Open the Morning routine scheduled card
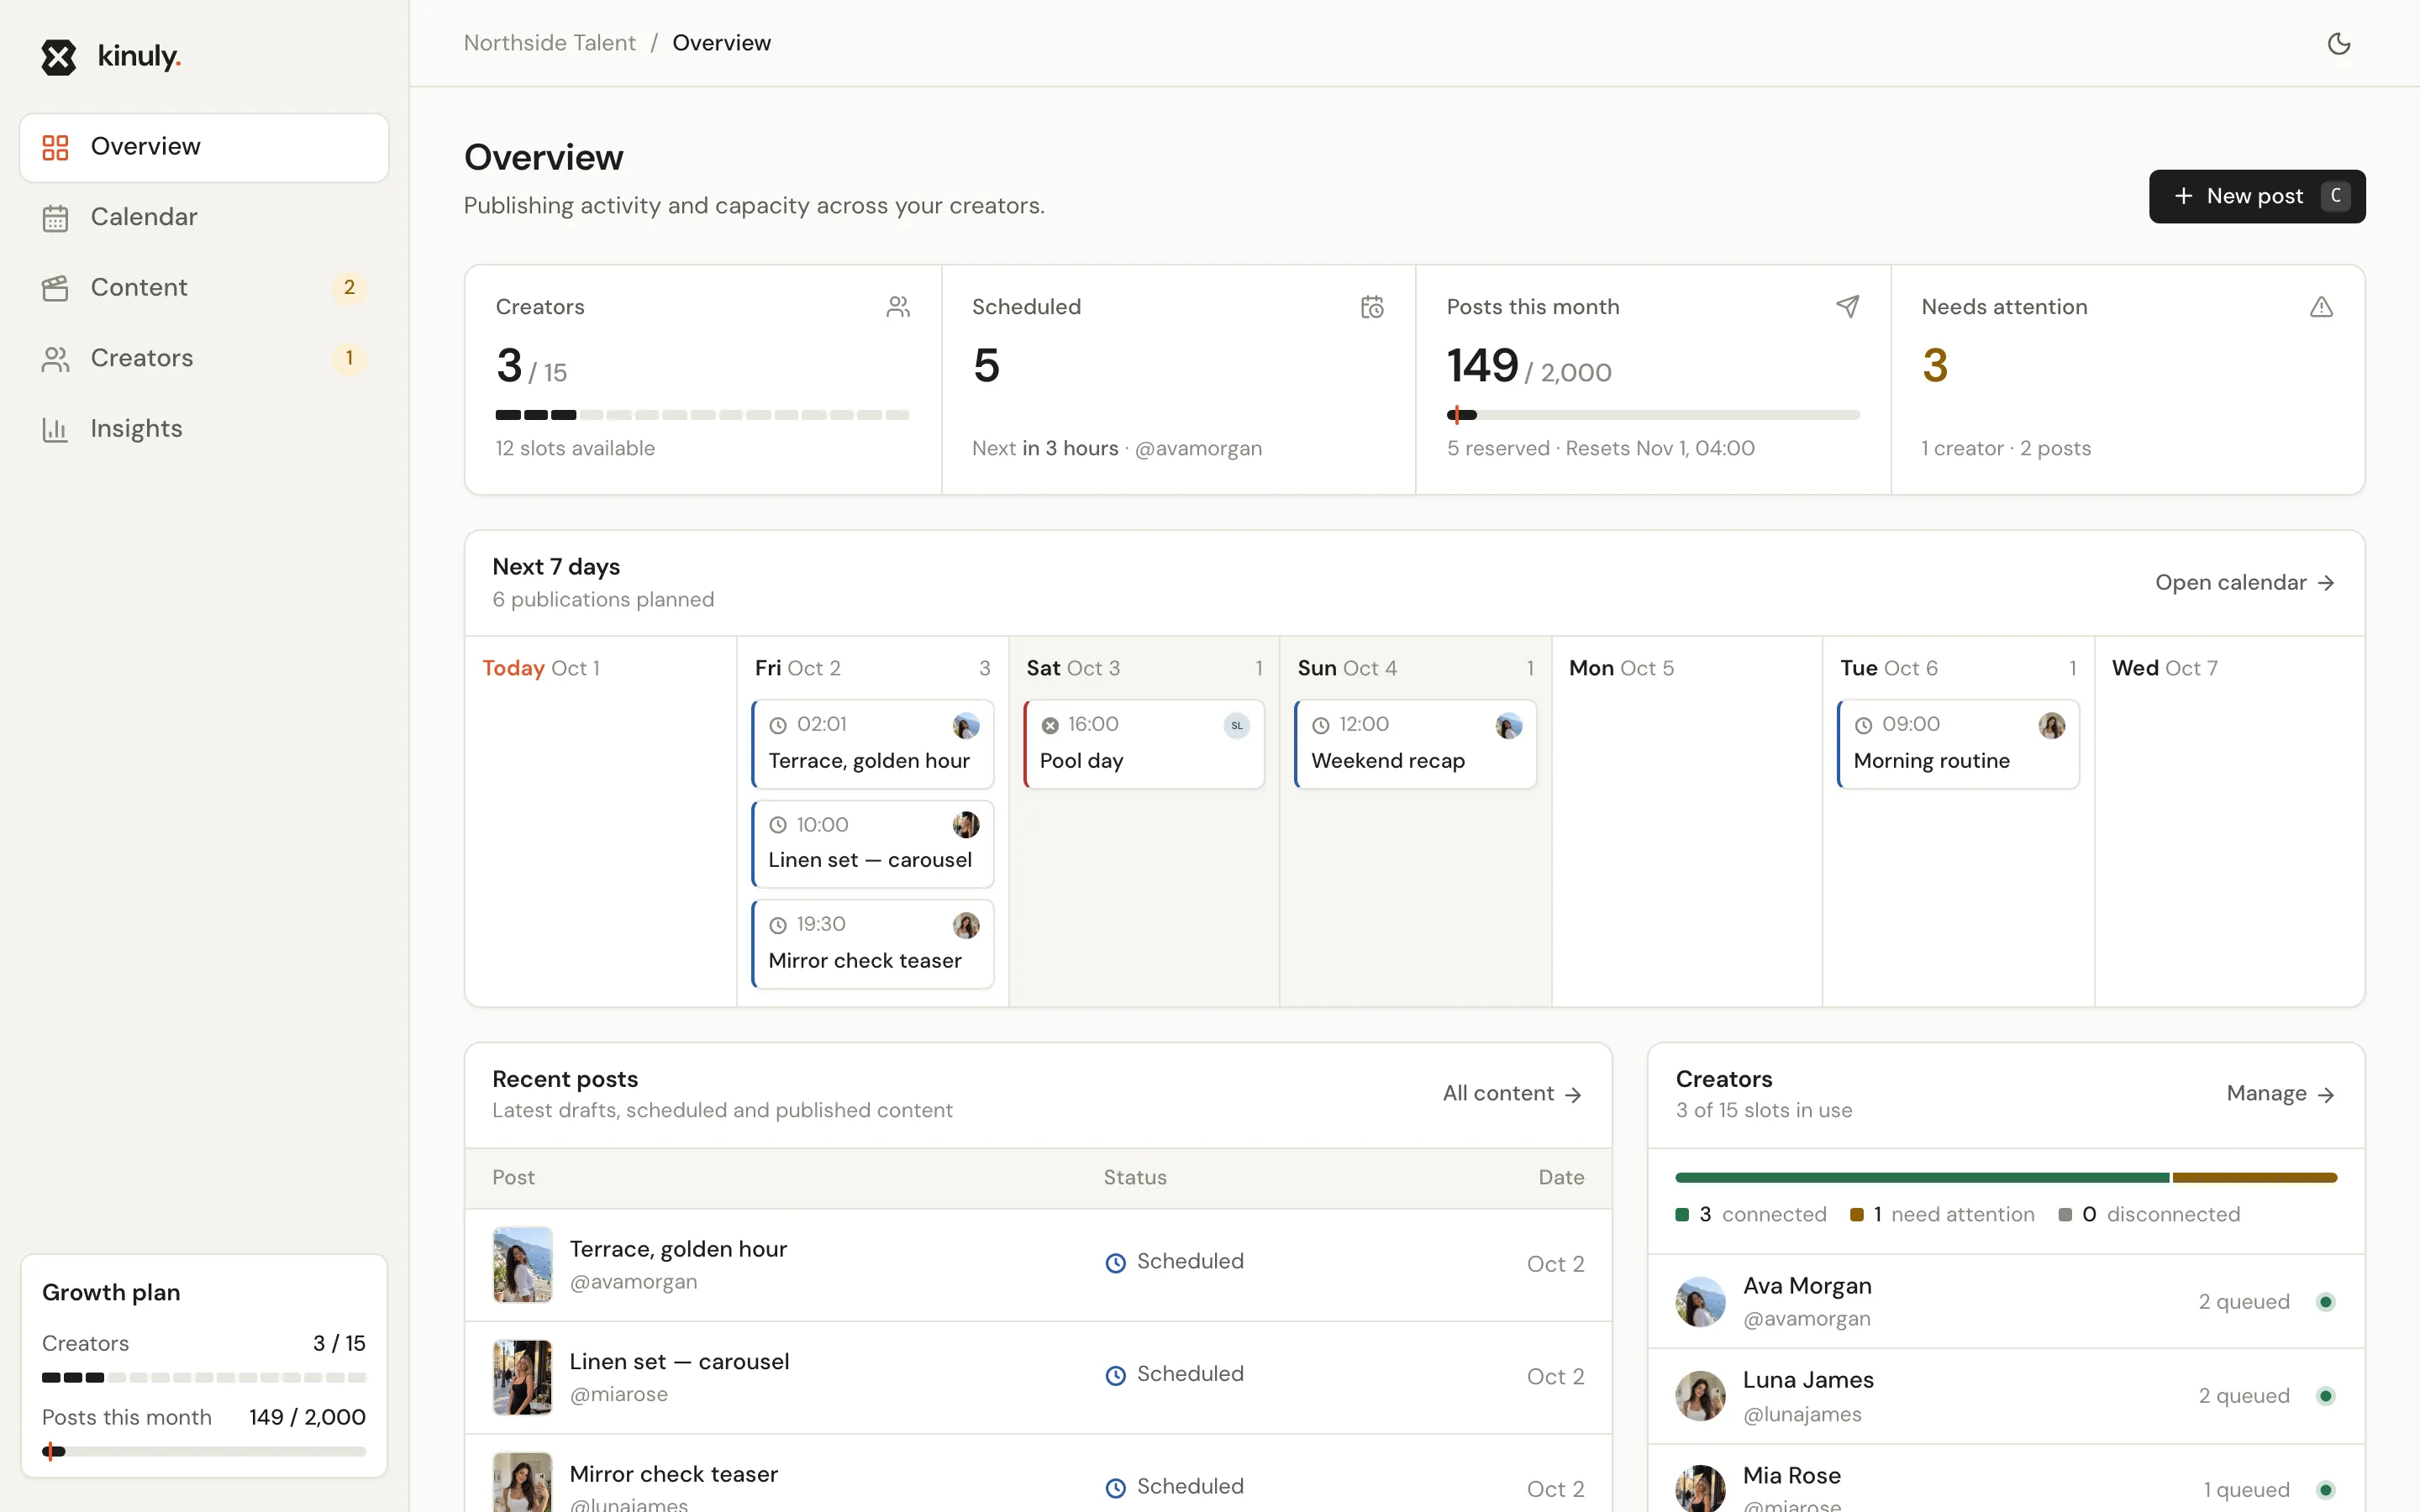This screenshot has width=2420, height=1512. tap(1957, 744)
